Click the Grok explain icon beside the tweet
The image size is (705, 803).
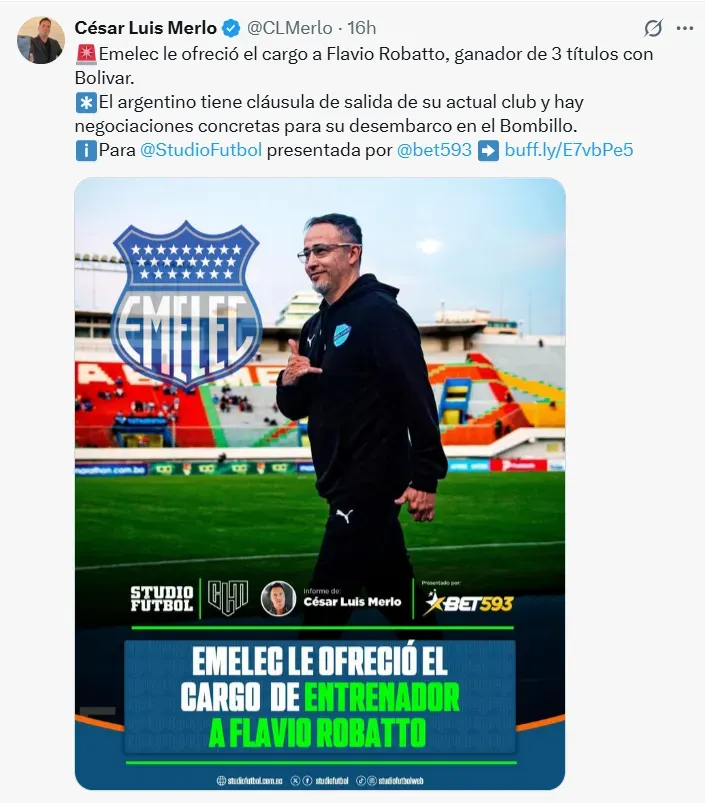(x=653, y=28)
